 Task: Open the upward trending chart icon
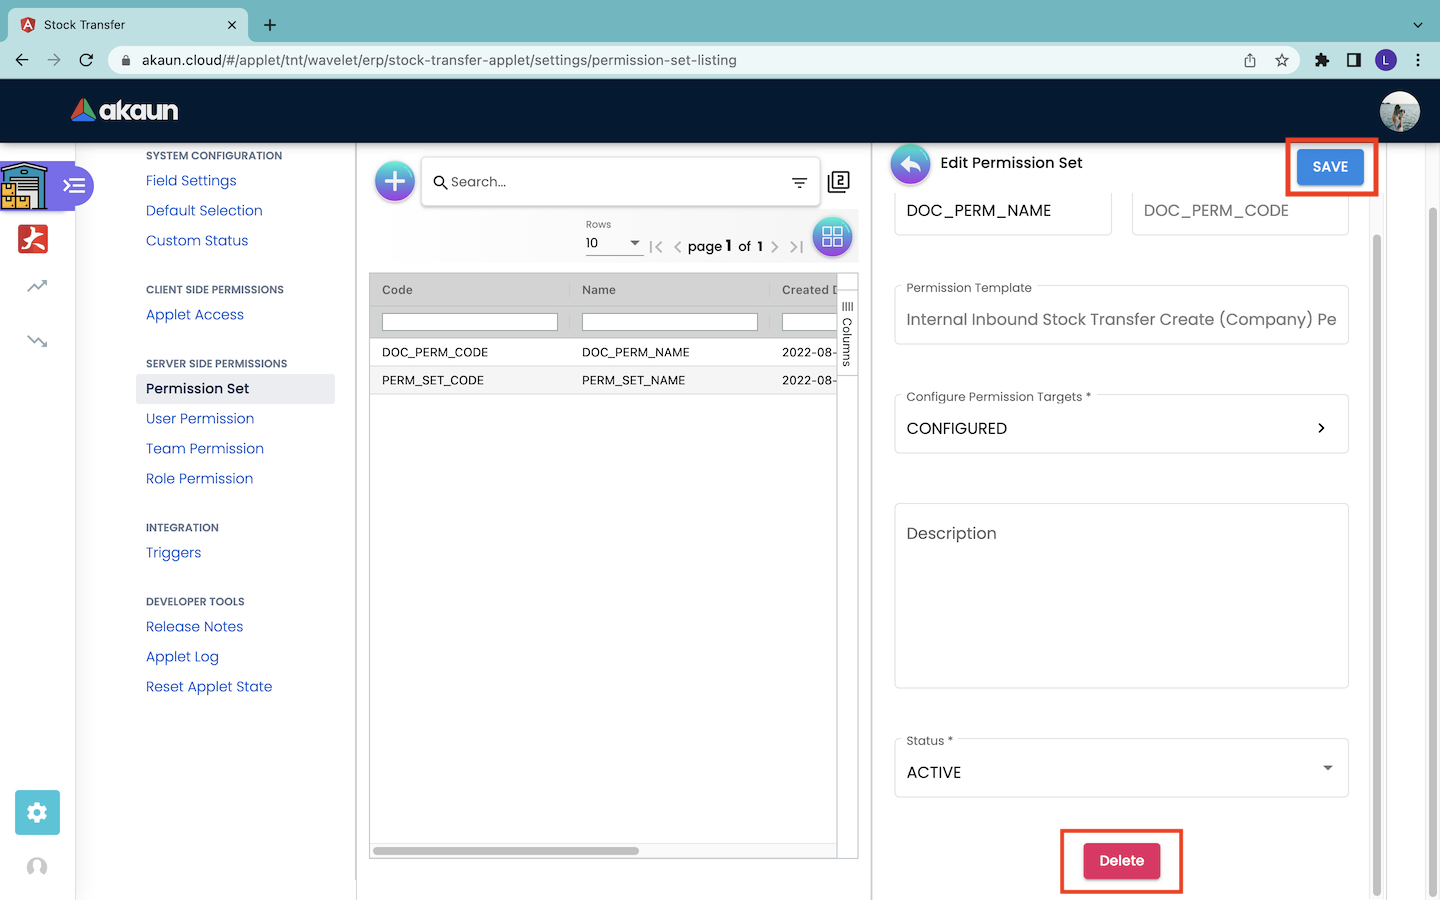pos(37,287)
